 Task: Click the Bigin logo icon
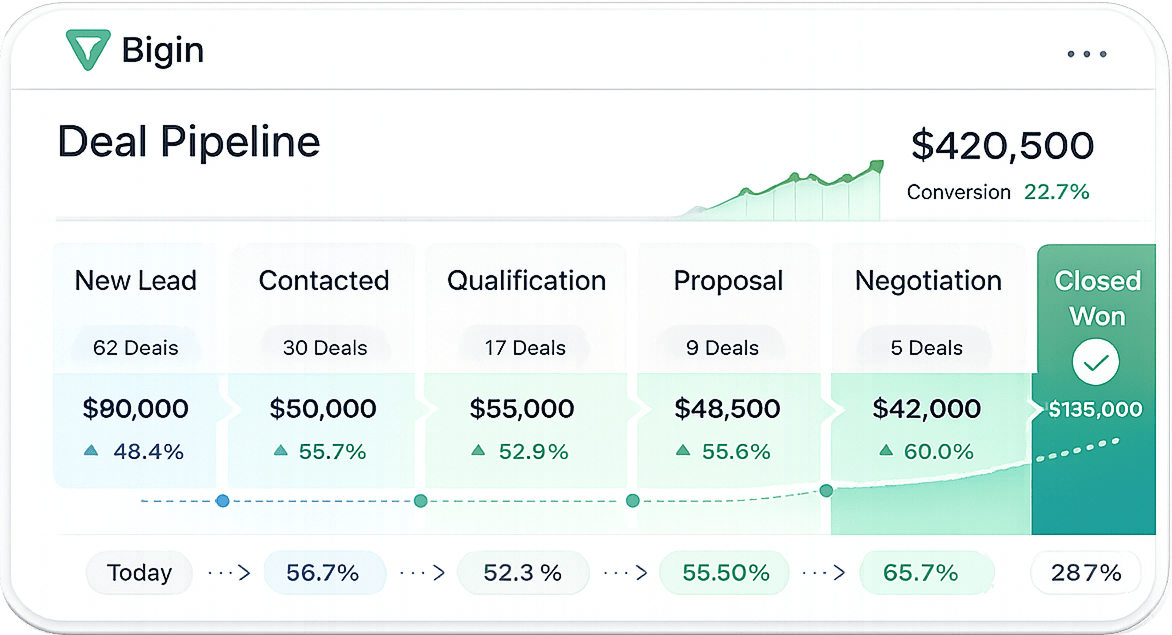coord(87,50)
